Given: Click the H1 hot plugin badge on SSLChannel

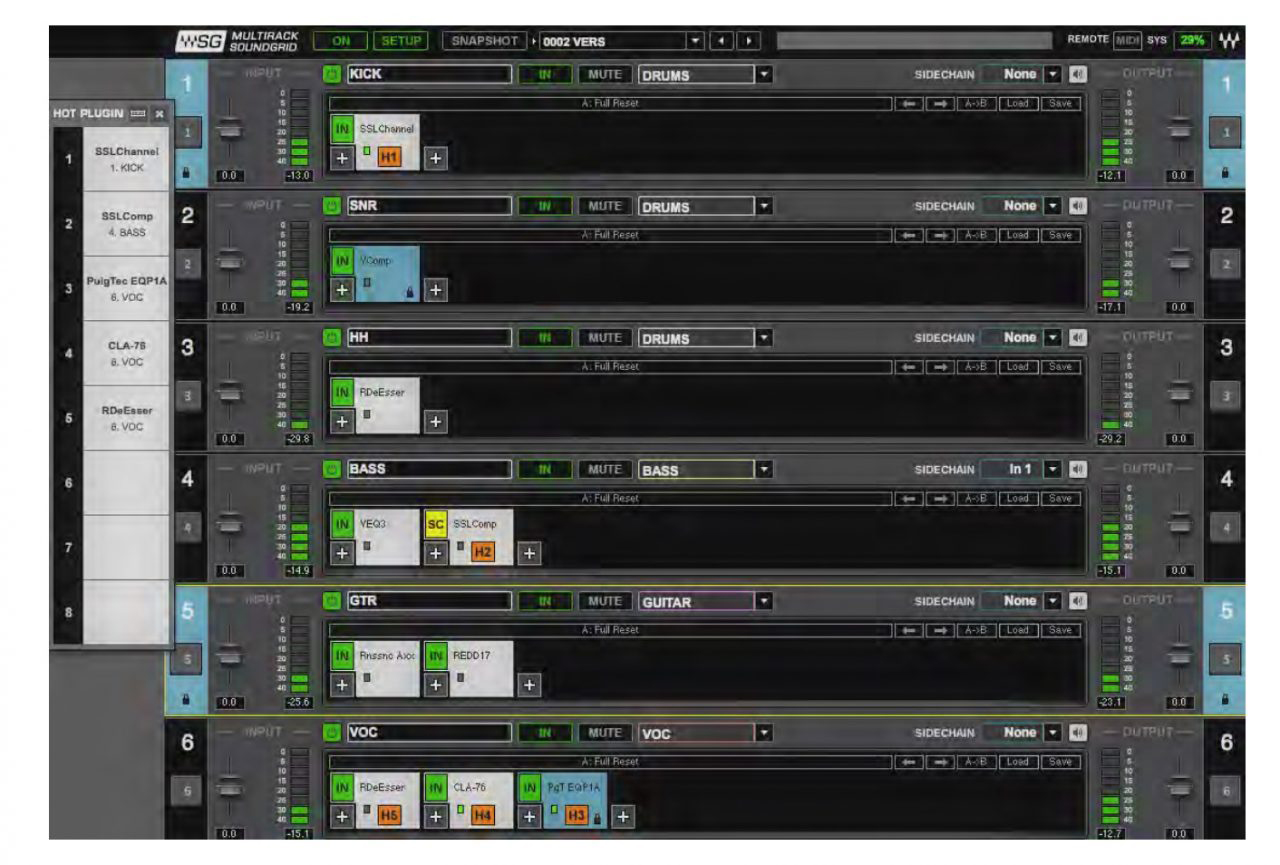Looking at the screenshot, I should (384, 155).
